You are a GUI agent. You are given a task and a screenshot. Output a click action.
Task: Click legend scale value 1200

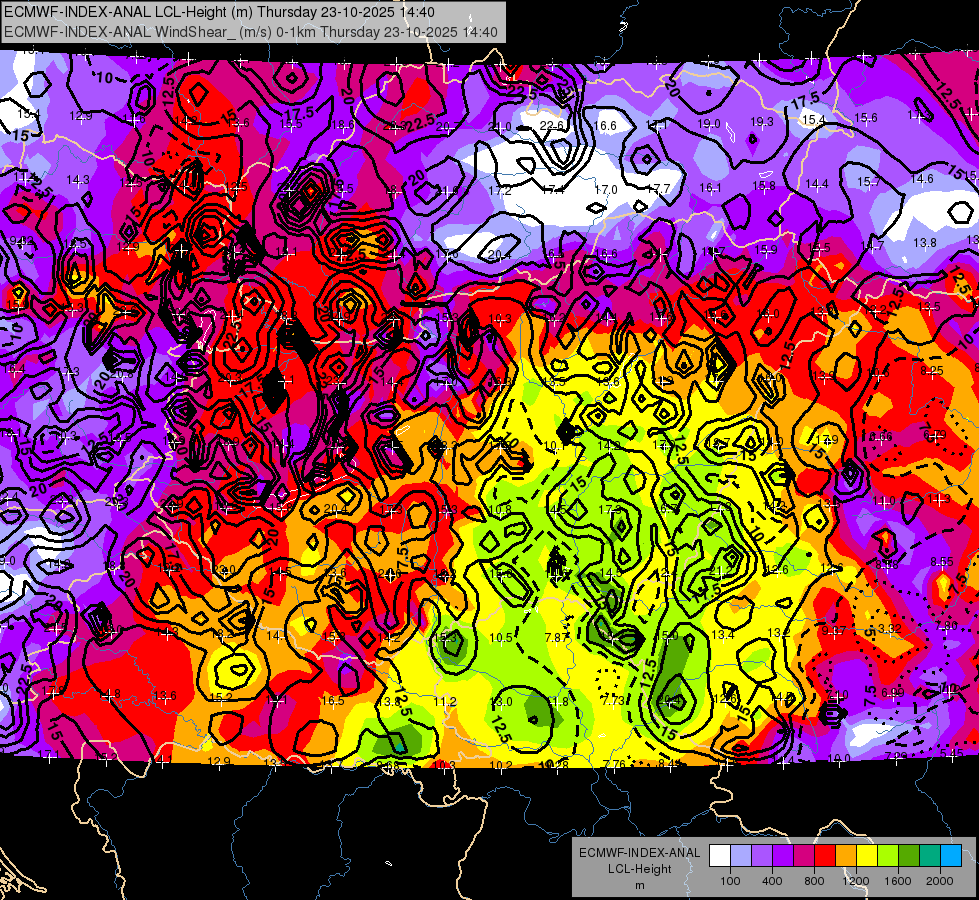click(x=855, y=881)
